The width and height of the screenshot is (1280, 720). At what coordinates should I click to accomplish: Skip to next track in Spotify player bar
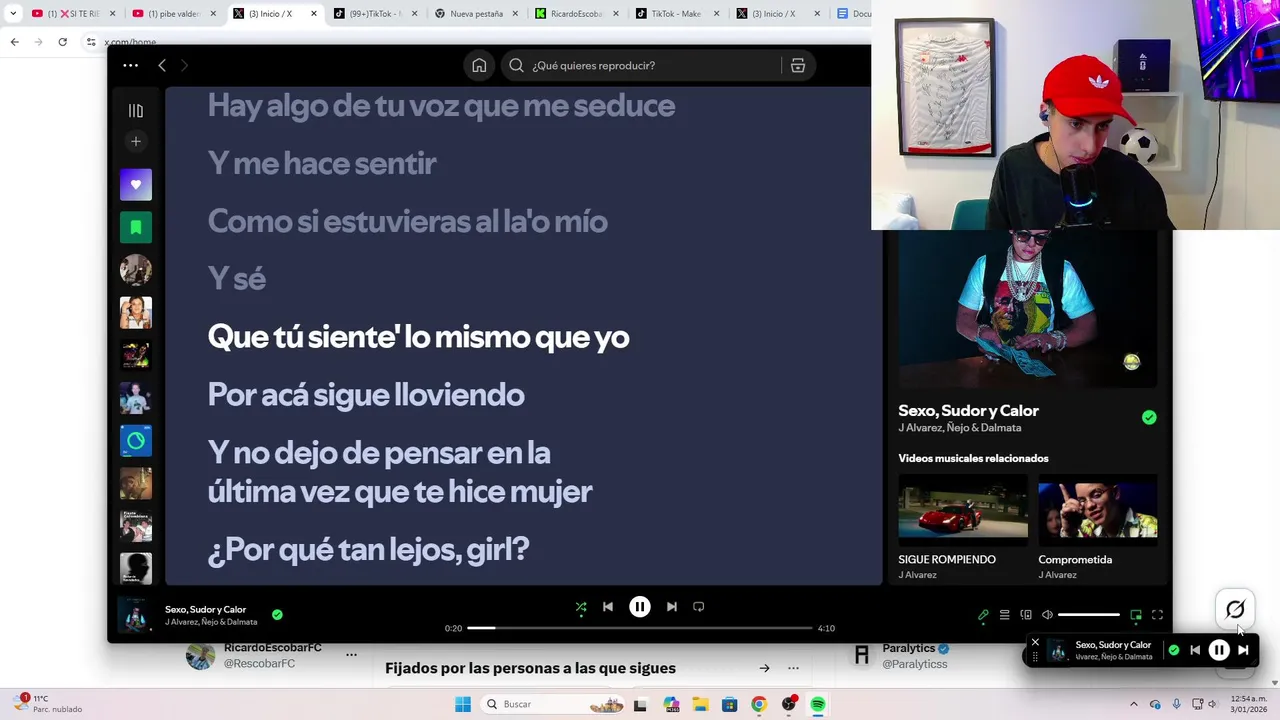tap(672, 607)
